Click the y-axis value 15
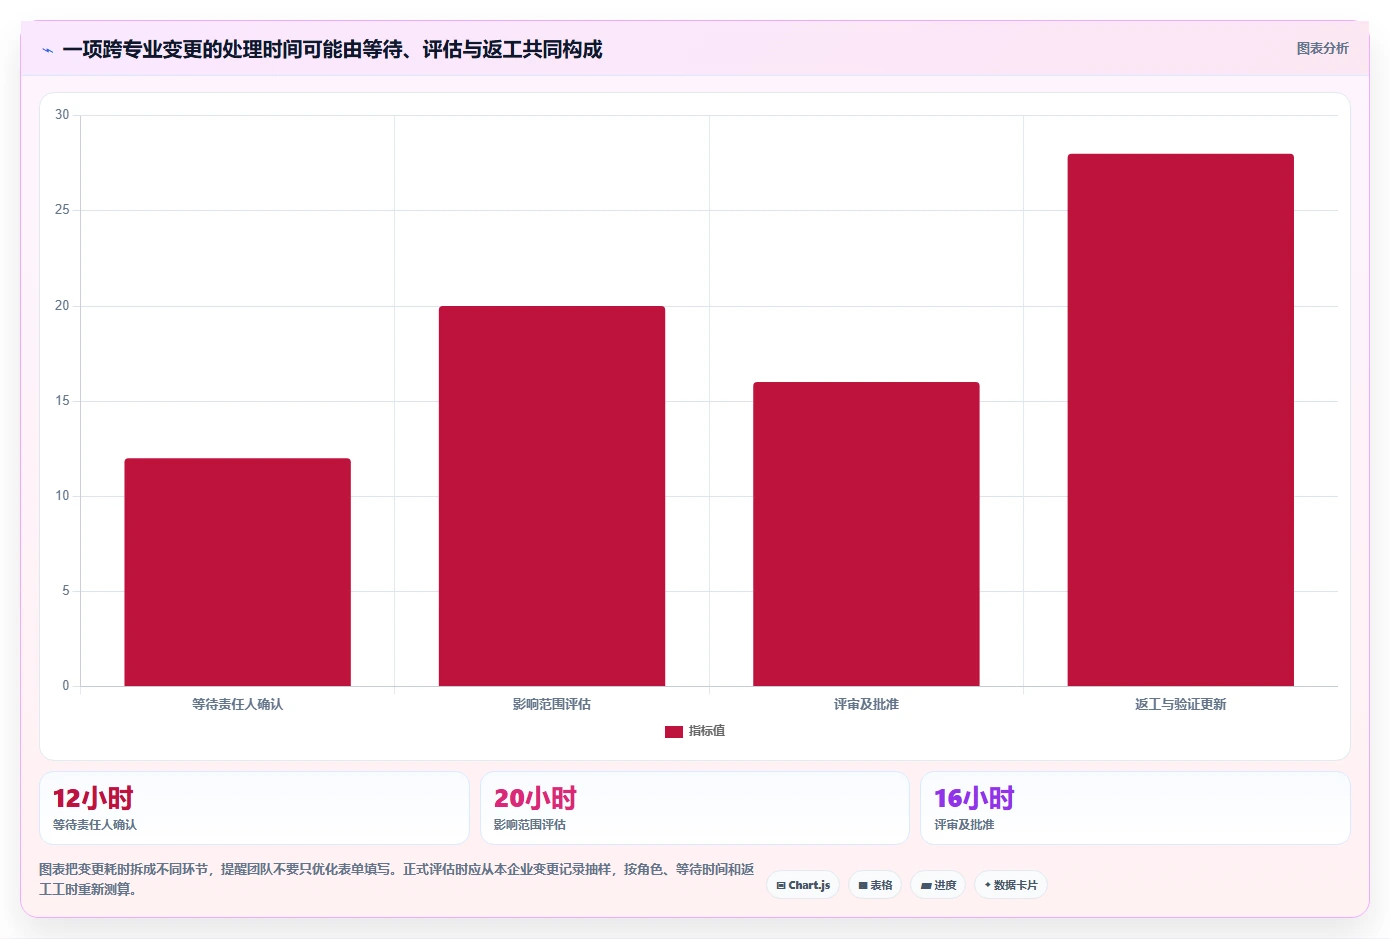Viewport: 1390px width, 939px height. [62, 401]
